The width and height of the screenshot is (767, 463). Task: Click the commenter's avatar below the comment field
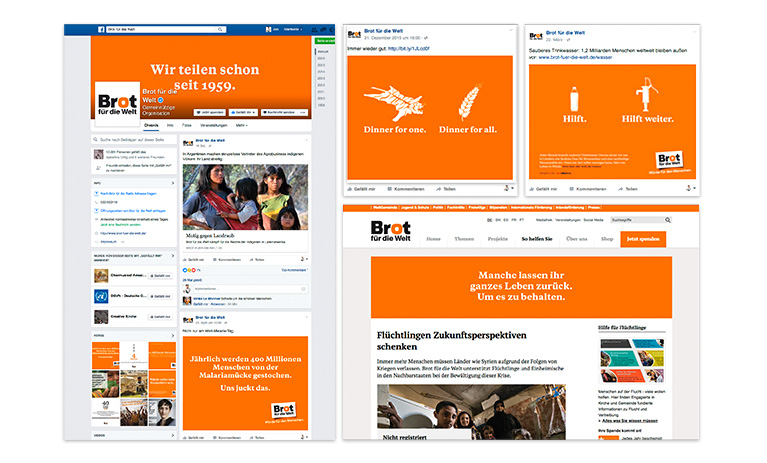[187, 301]
